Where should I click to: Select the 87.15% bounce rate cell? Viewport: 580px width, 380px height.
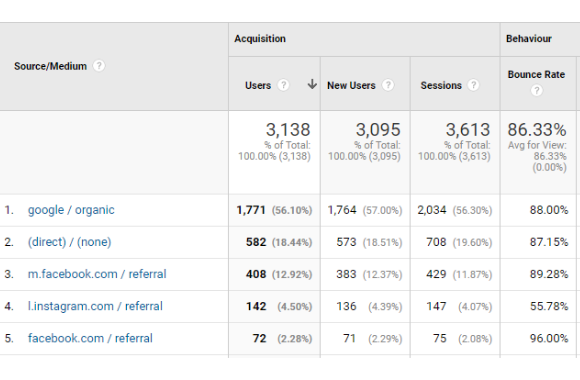(x=549, y=242)
